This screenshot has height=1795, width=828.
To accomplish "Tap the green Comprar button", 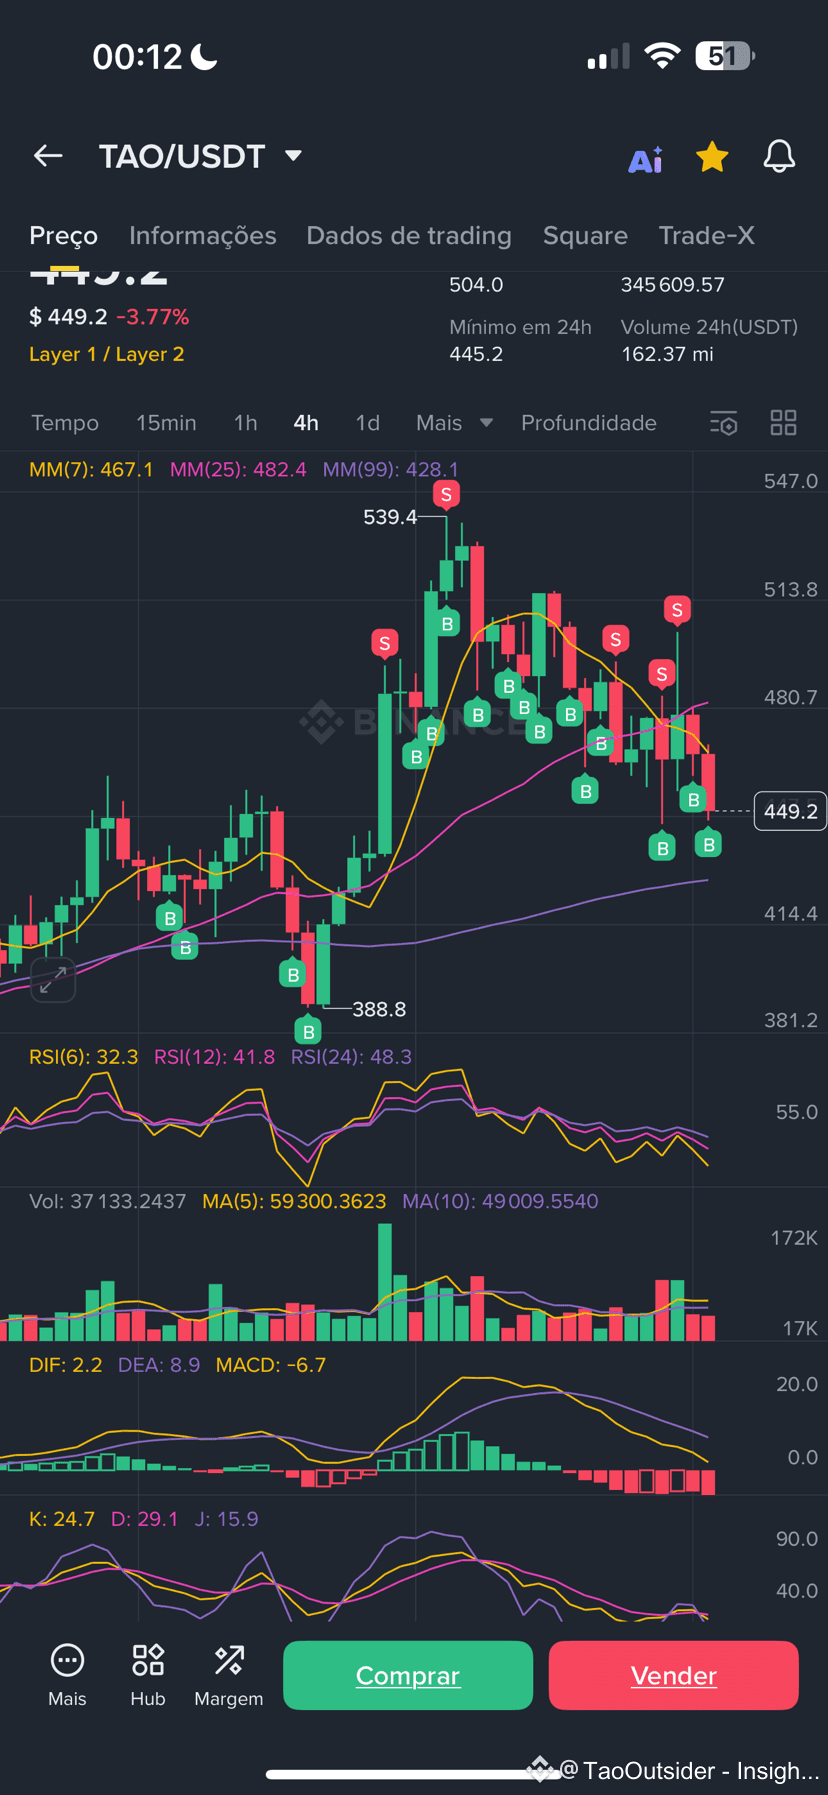I will [408, 1675].
